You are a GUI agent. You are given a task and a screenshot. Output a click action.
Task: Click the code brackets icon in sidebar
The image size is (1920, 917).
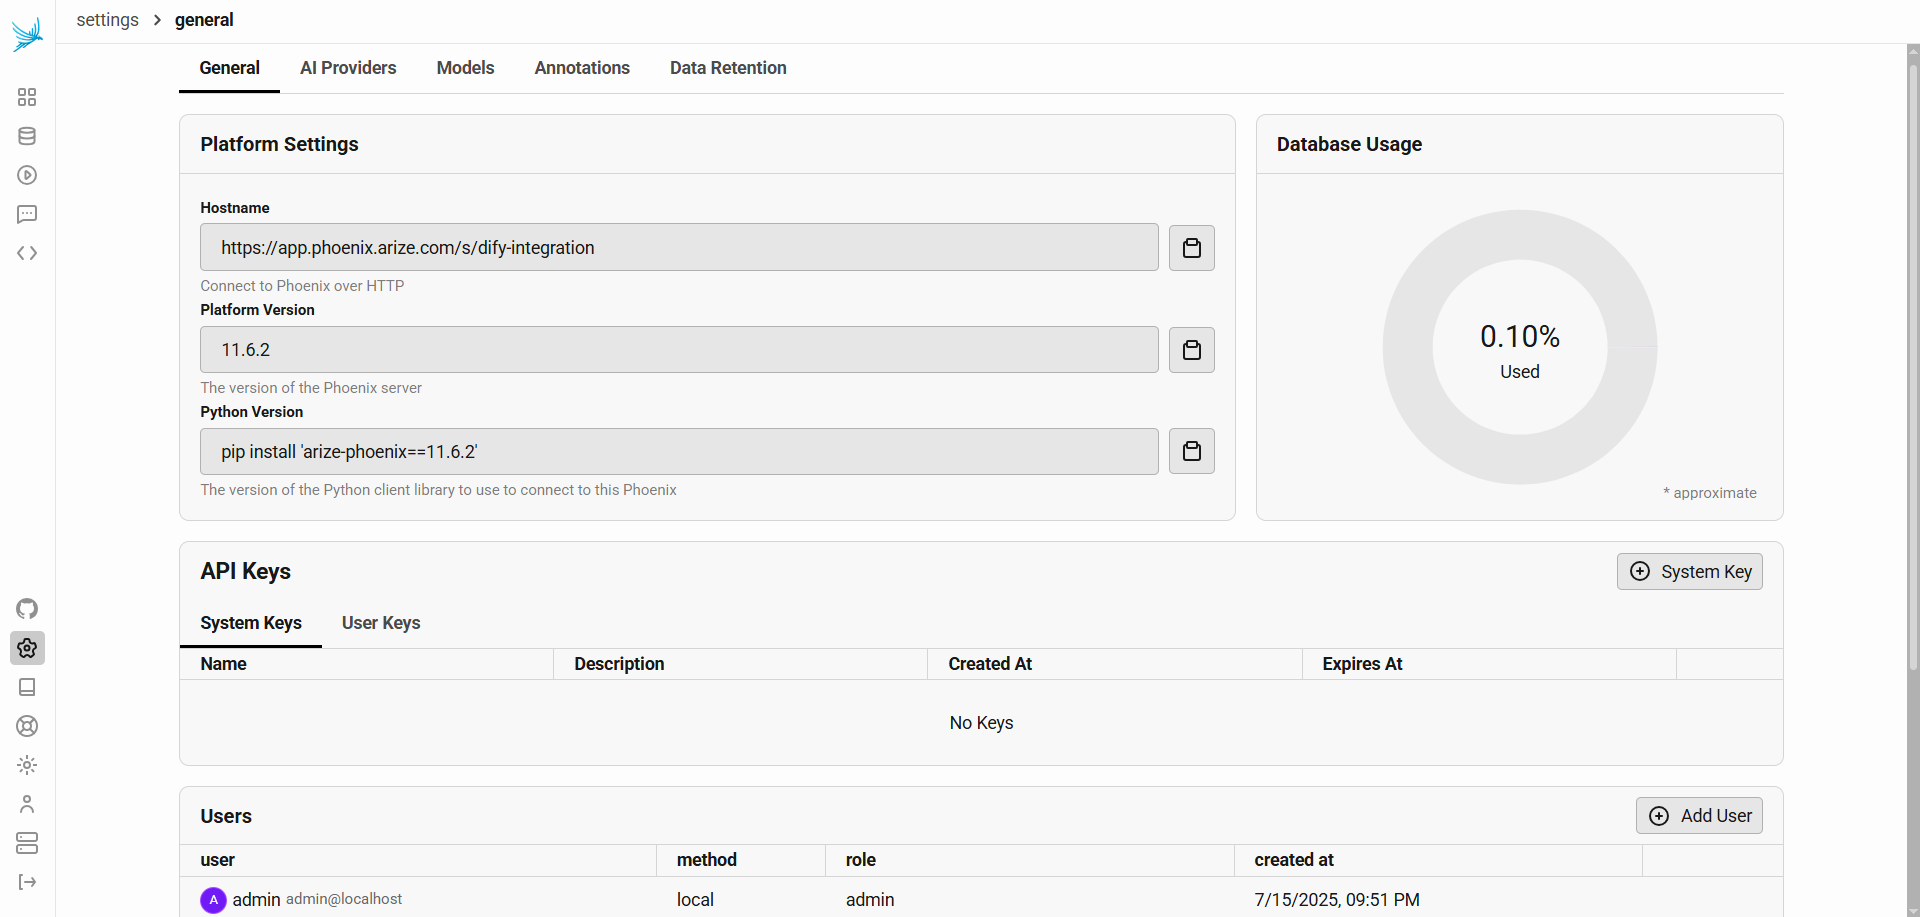coord(27,253)
